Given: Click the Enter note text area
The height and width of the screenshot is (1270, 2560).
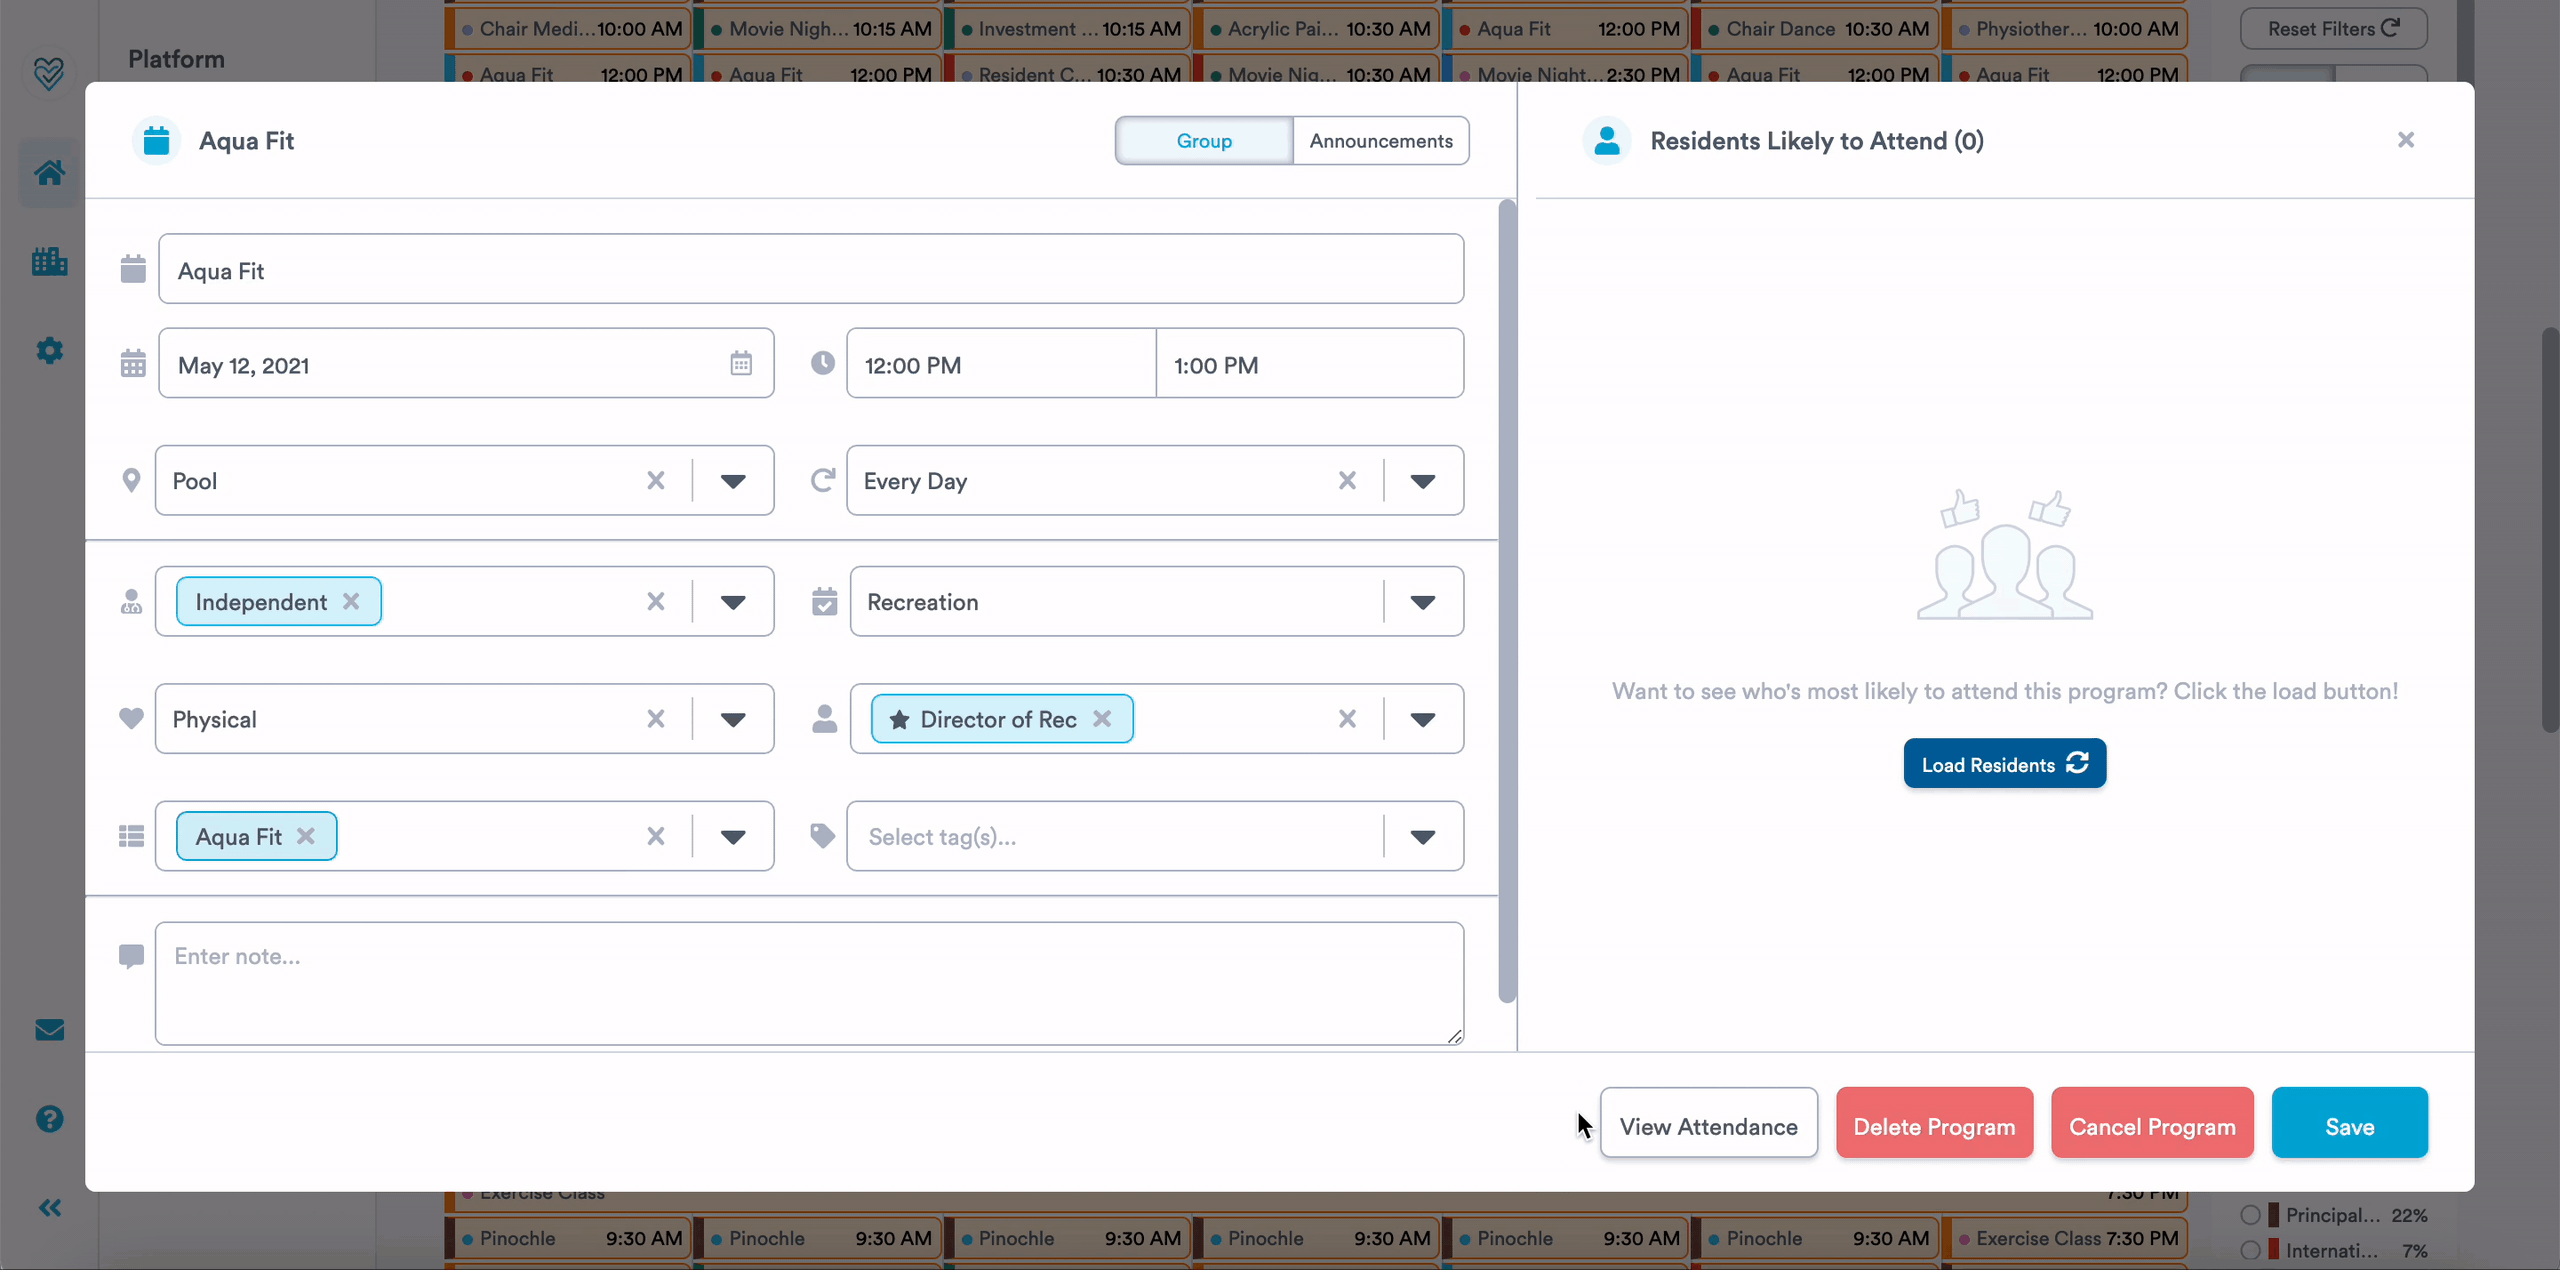Looking at the screenshot, I should click(808, 984).
